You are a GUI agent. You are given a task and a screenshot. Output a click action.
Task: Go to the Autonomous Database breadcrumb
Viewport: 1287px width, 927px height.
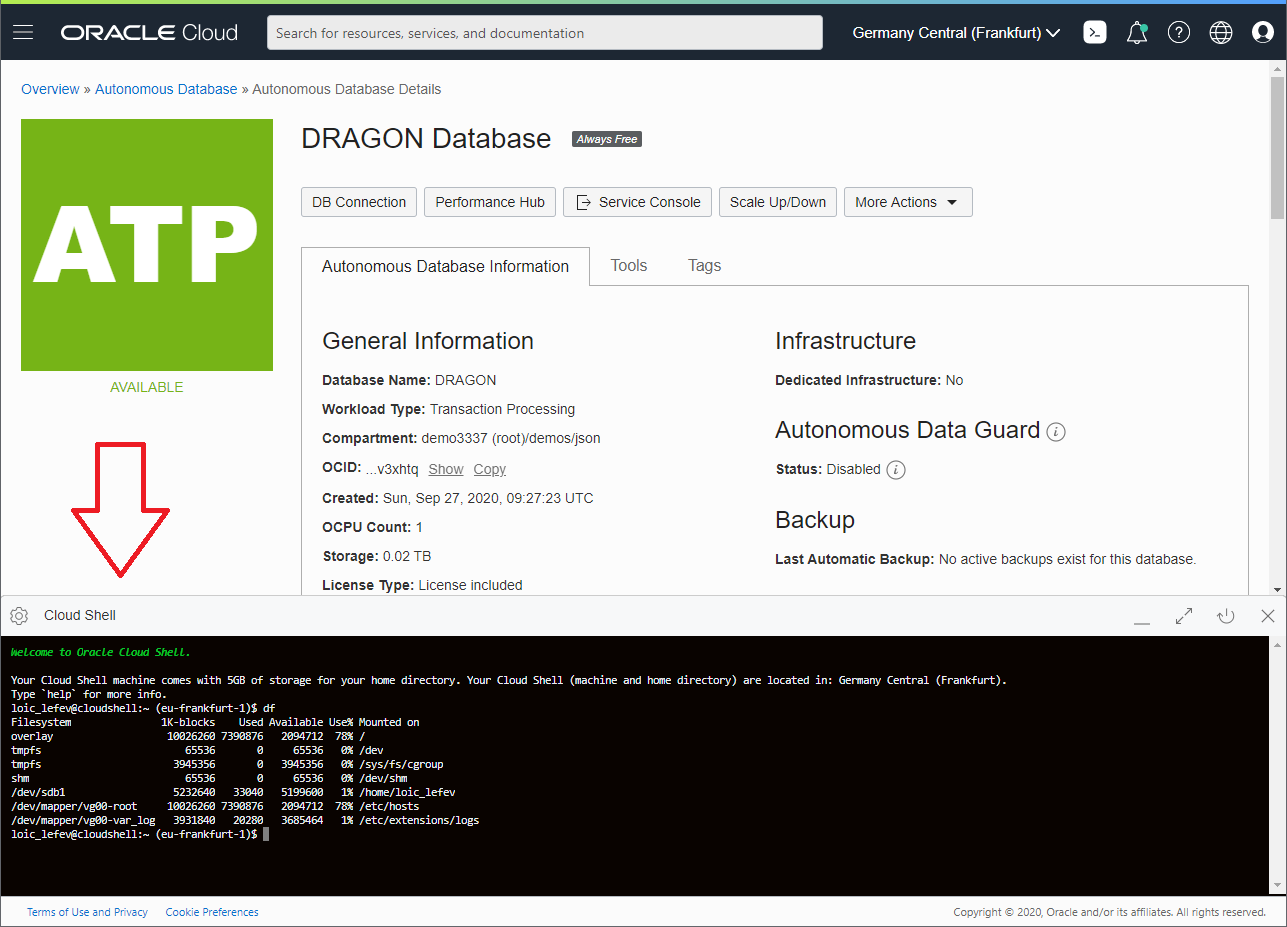tap(166, 89)
